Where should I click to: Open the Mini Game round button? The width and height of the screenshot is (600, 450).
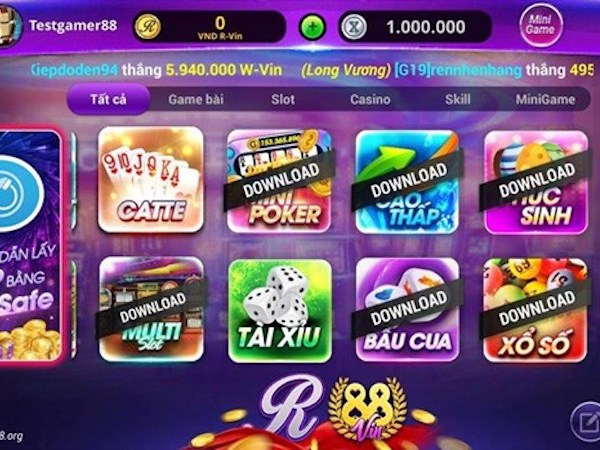(x=541, y=25)
